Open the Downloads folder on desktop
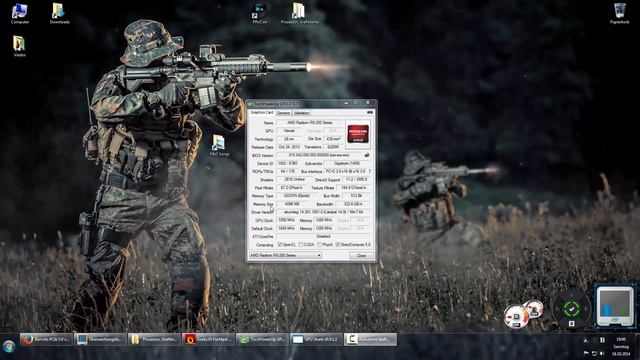The image size is (640, 360). (x=60, y=13)
